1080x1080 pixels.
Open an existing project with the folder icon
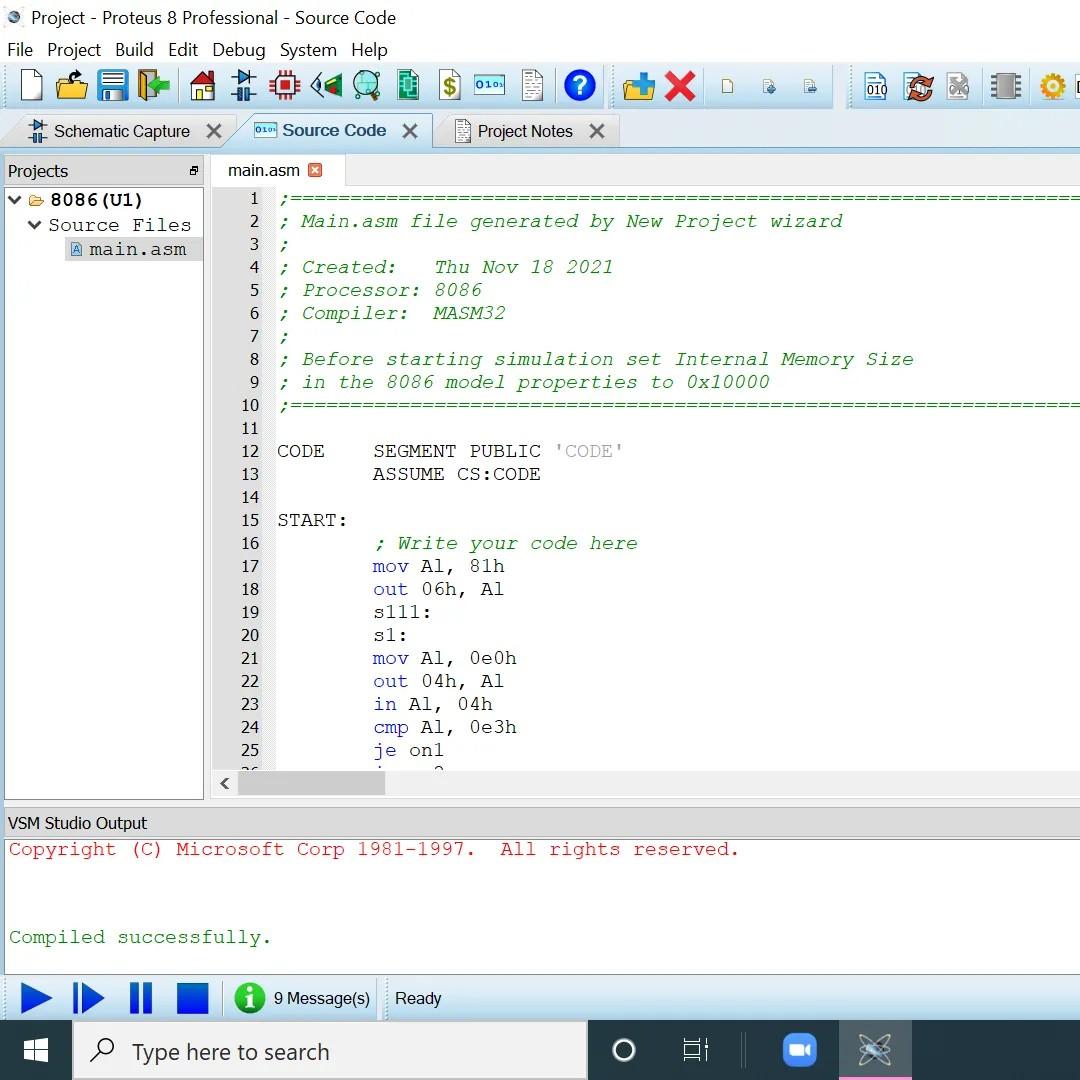(72, 86)
